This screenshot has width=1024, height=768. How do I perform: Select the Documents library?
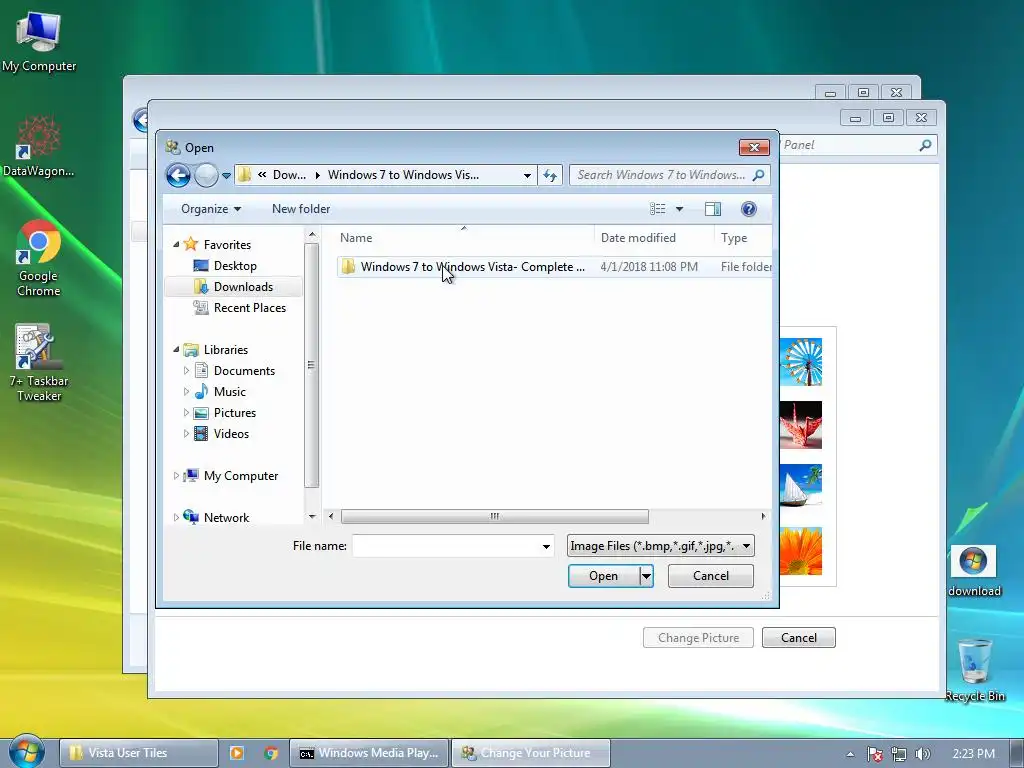pos(244,370)
